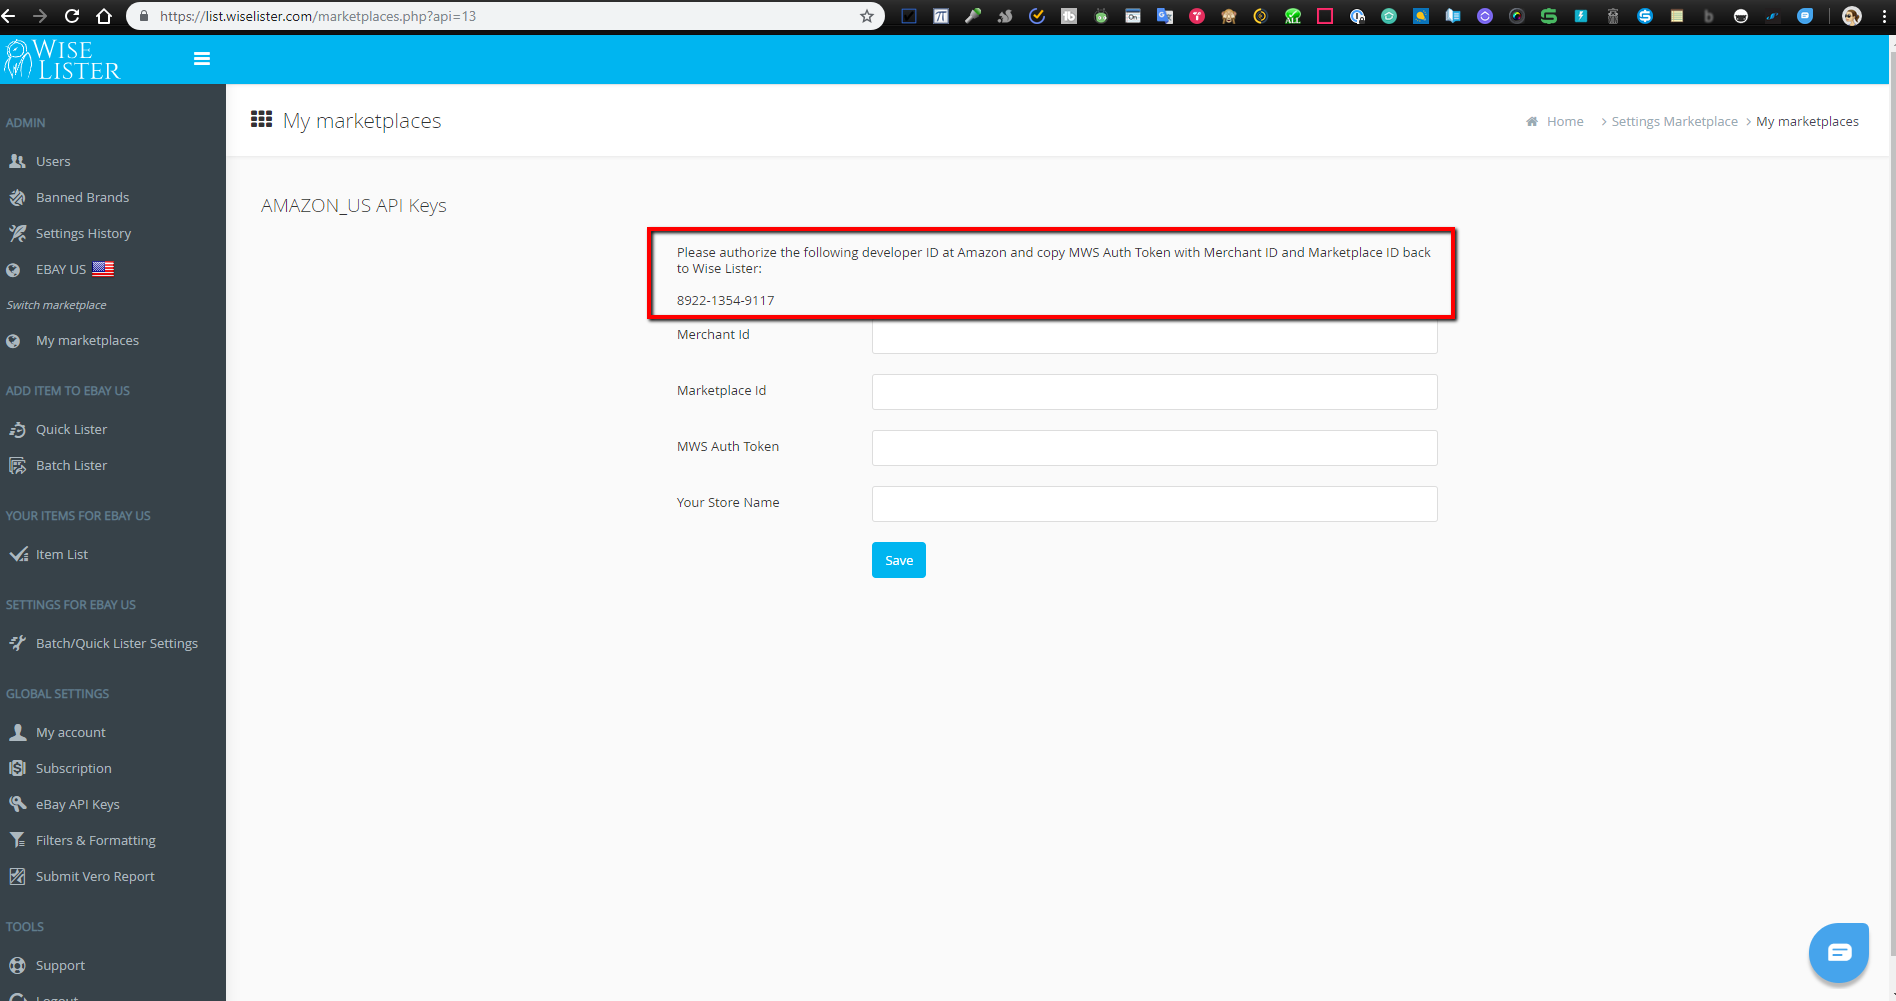
Task: Focus the Your Store Name field
Action: 1154,504
